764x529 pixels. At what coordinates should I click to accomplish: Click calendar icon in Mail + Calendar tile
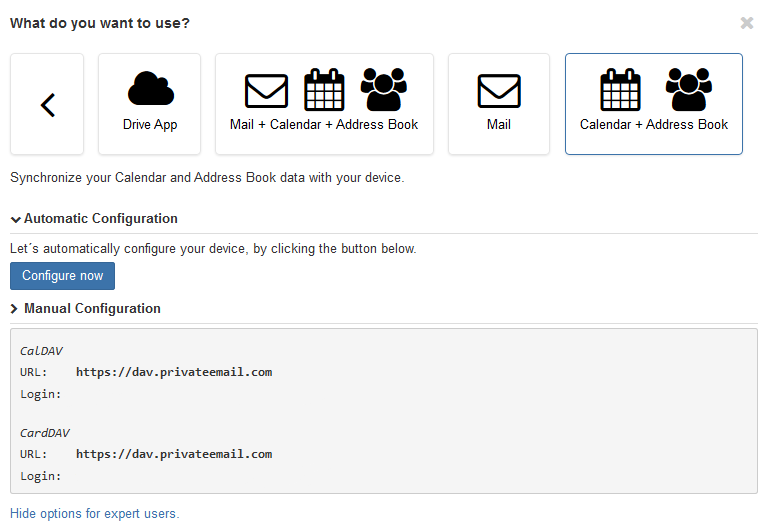tap(324, 90)
